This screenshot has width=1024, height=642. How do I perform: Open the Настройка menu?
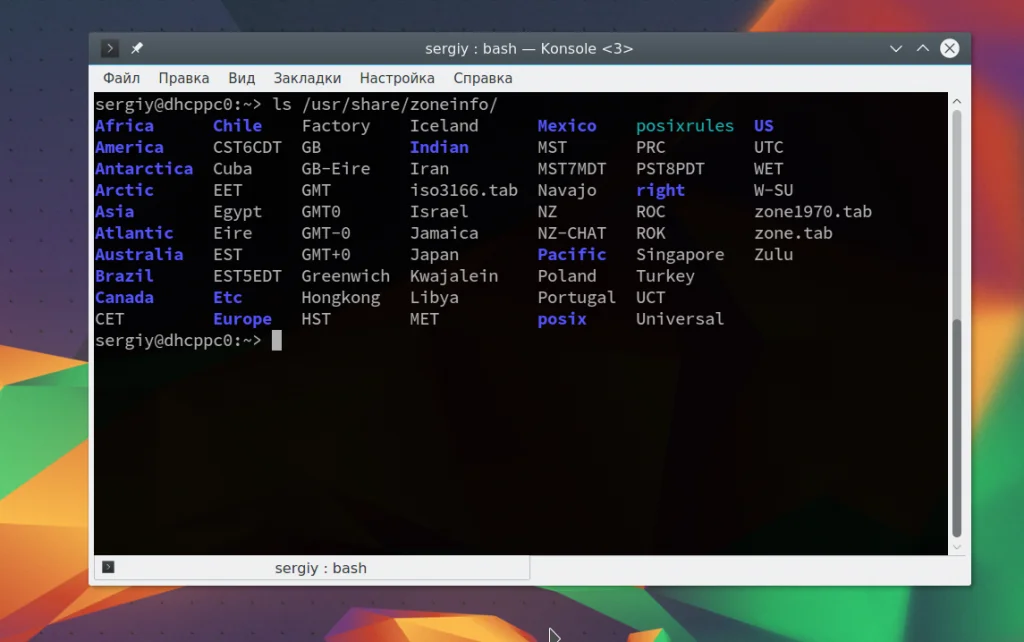pyautogui.click(x=397, y=78)
